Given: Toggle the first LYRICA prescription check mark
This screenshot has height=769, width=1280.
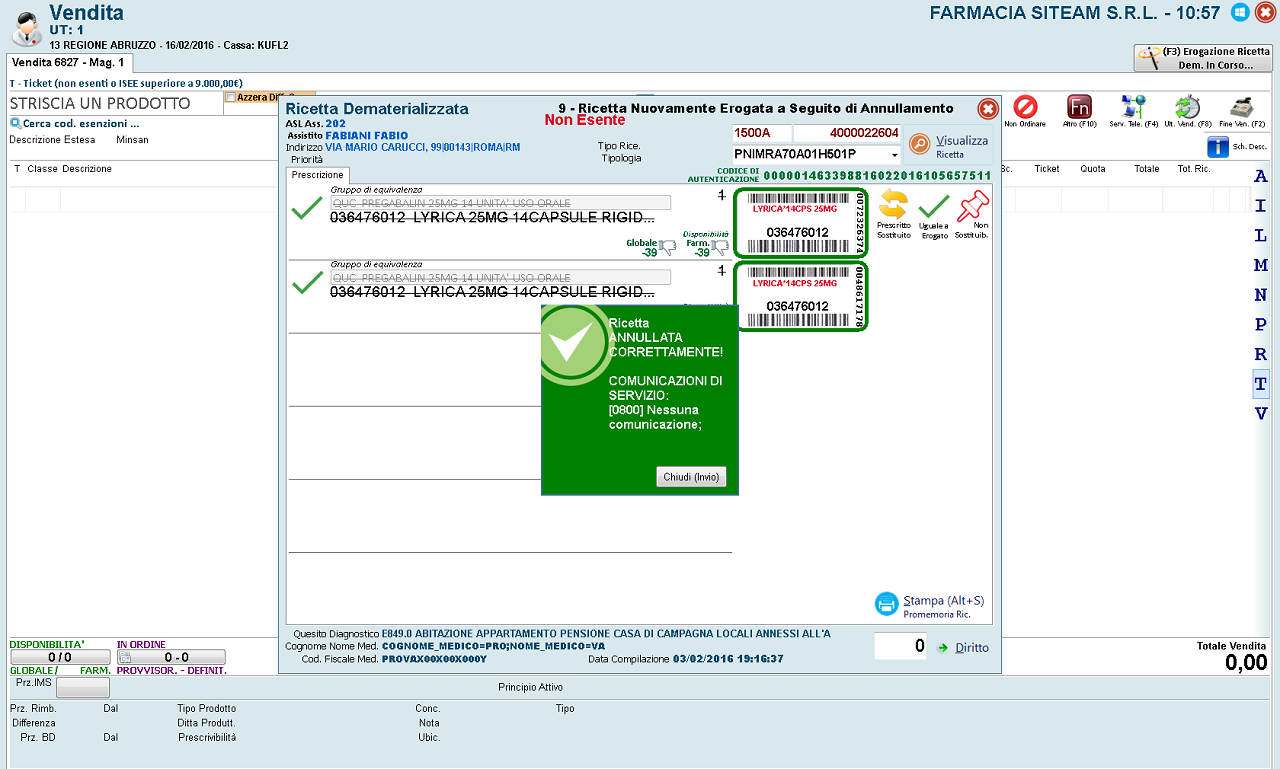Looking at the screenshot, I should (307, 208).
